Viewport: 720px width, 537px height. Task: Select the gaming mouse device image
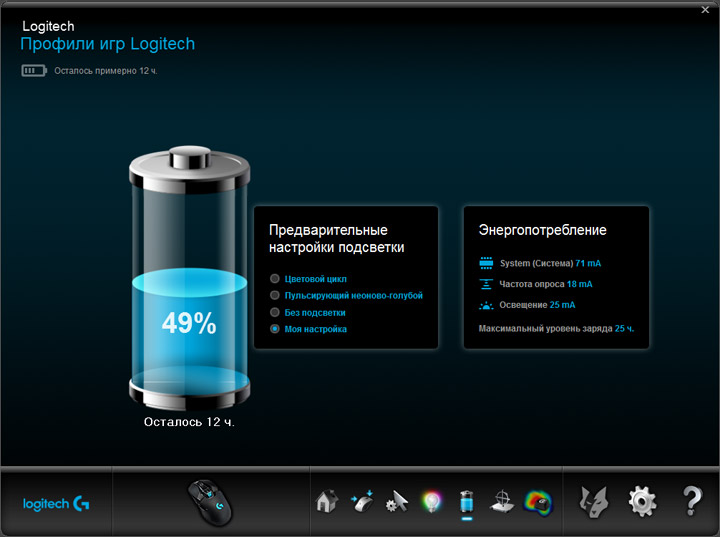point(210,503)
